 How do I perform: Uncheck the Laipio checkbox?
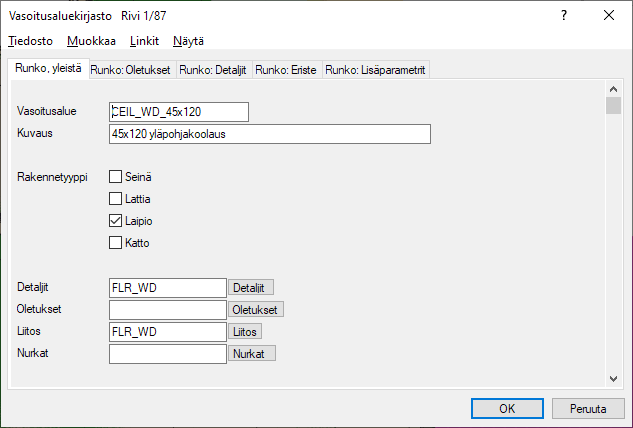point(115,221)
